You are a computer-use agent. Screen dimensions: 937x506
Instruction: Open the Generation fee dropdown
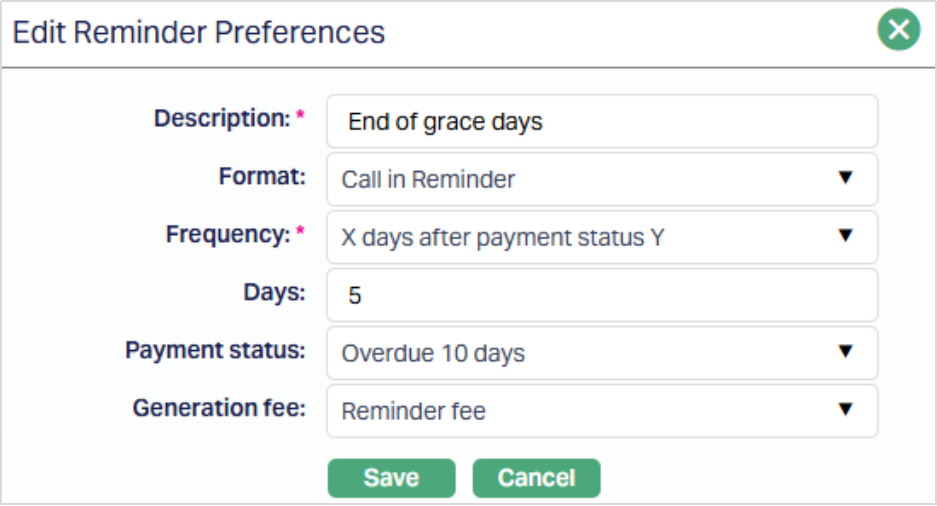click(602, 411)
